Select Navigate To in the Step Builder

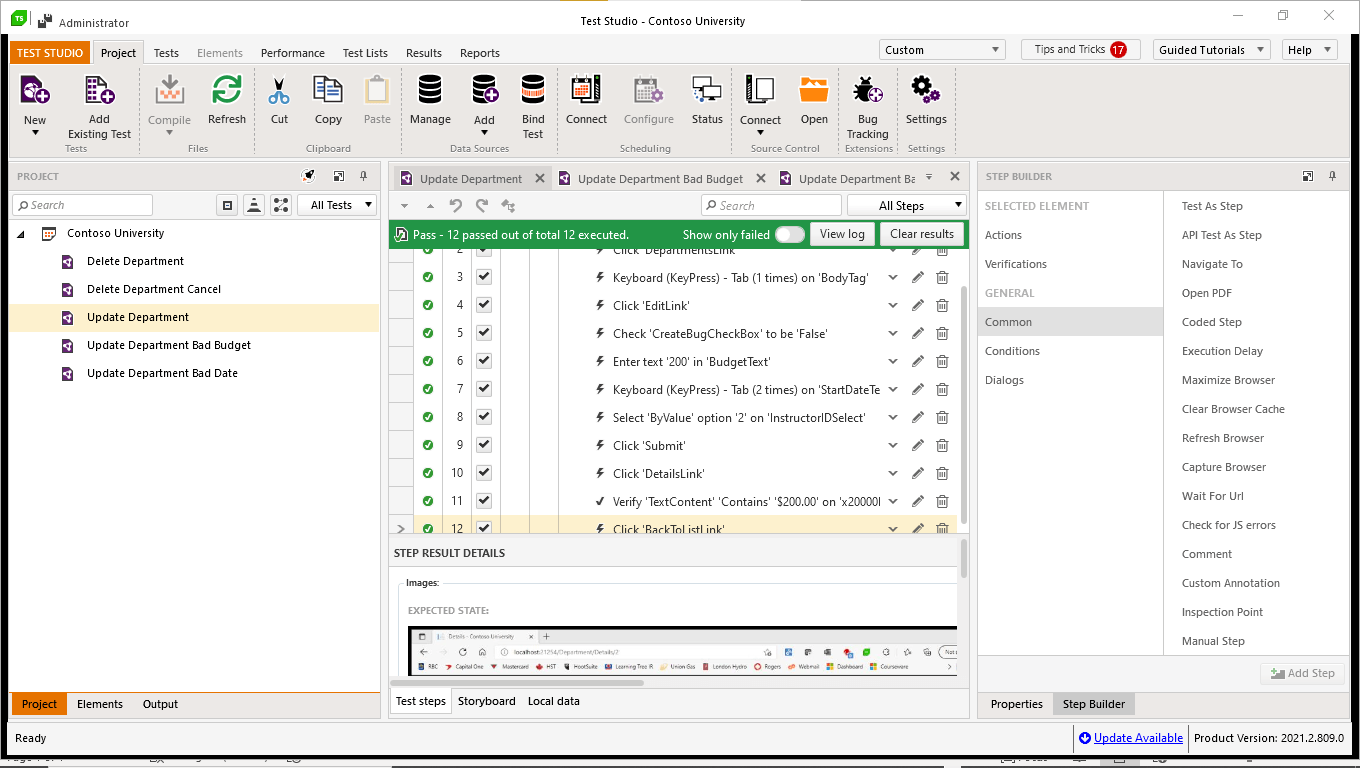(x=1212, y=264)
